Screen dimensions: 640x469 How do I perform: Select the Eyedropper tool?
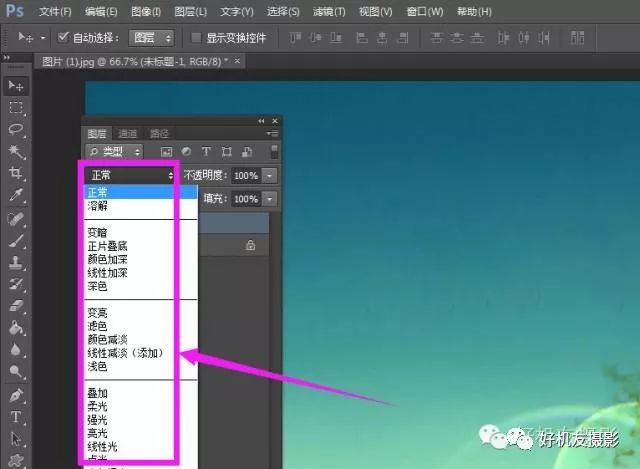coord(16,196)
